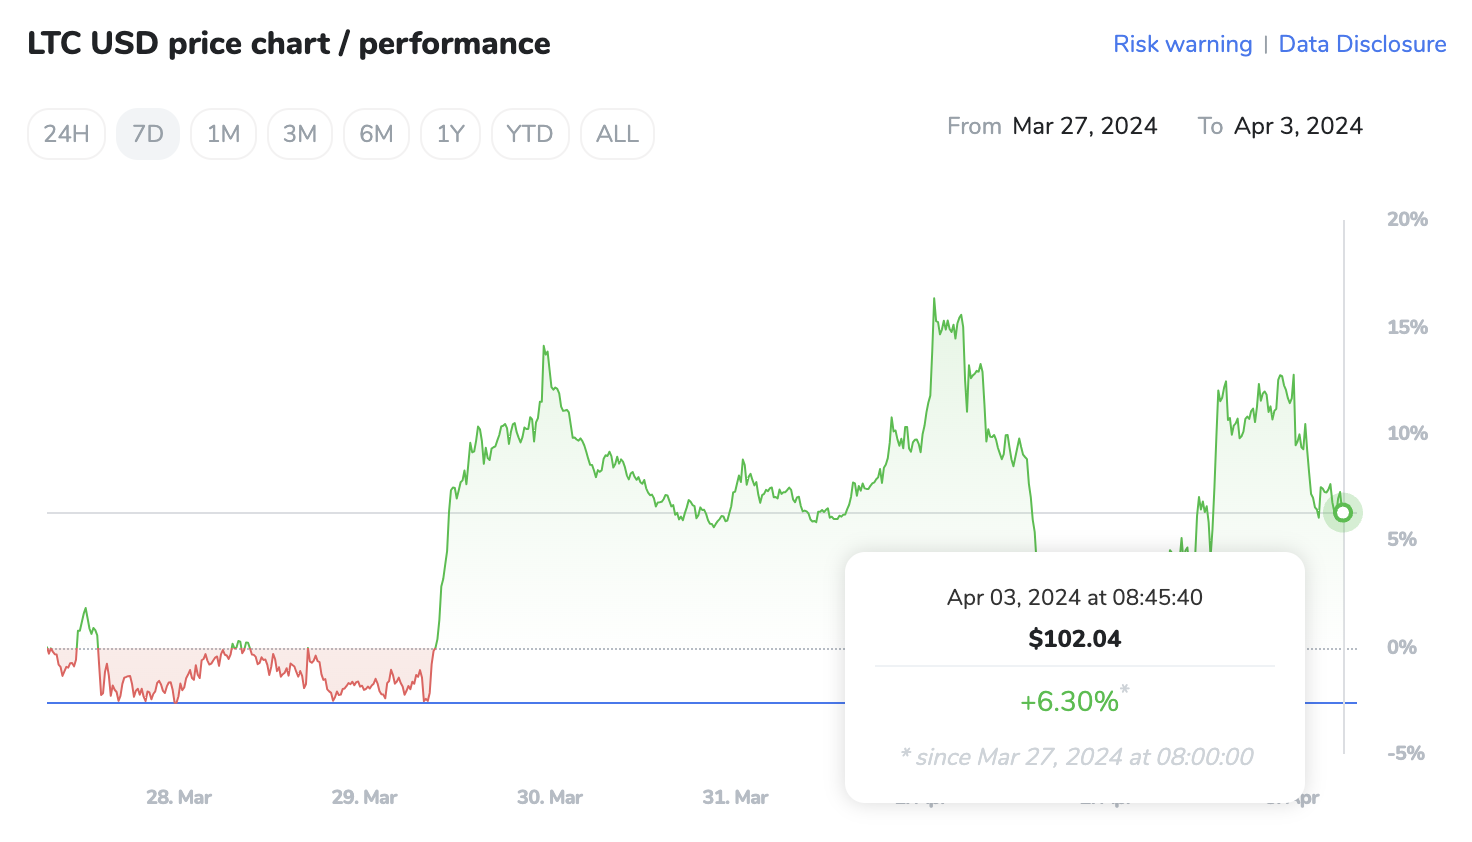Open the 6M performance view
This screenshot has width=1472, height=842.
pos(376,133)
